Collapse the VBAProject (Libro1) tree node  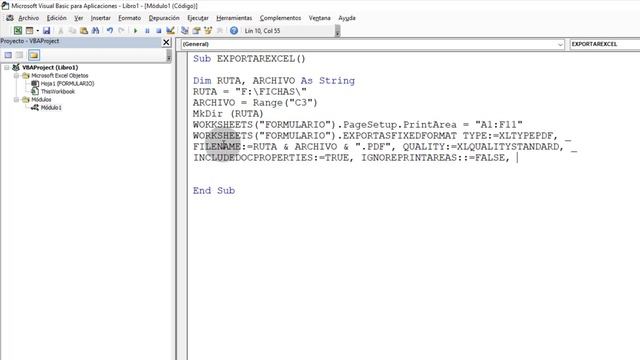[x=7, y=67]
